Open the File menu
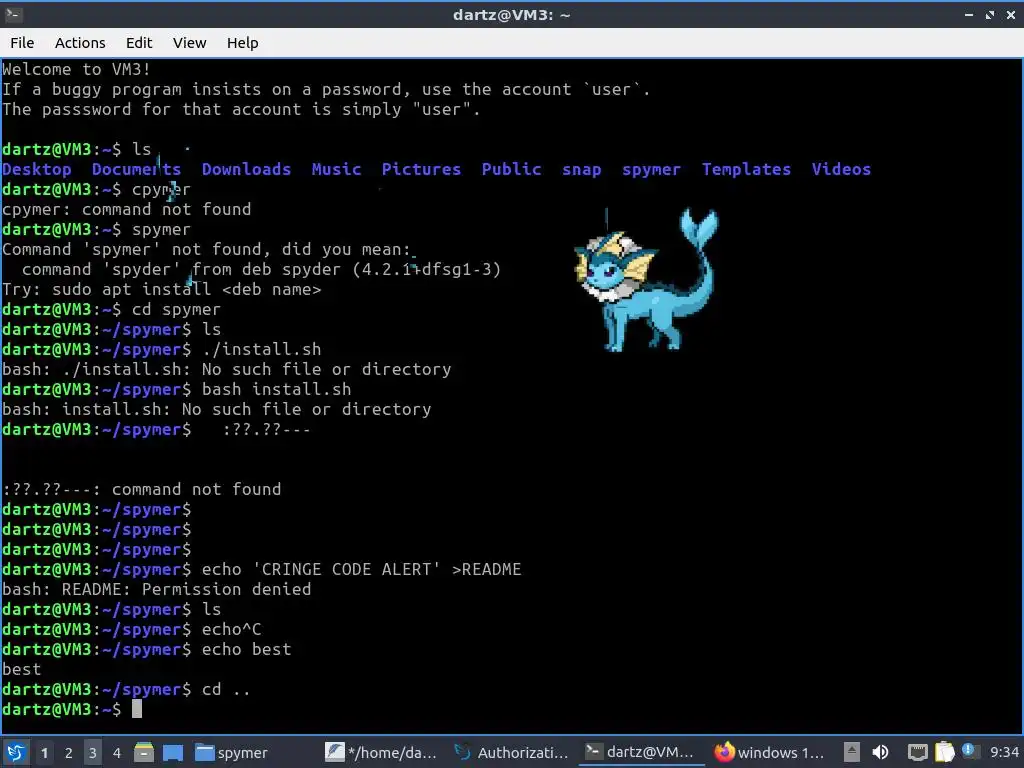 point(22,42)
